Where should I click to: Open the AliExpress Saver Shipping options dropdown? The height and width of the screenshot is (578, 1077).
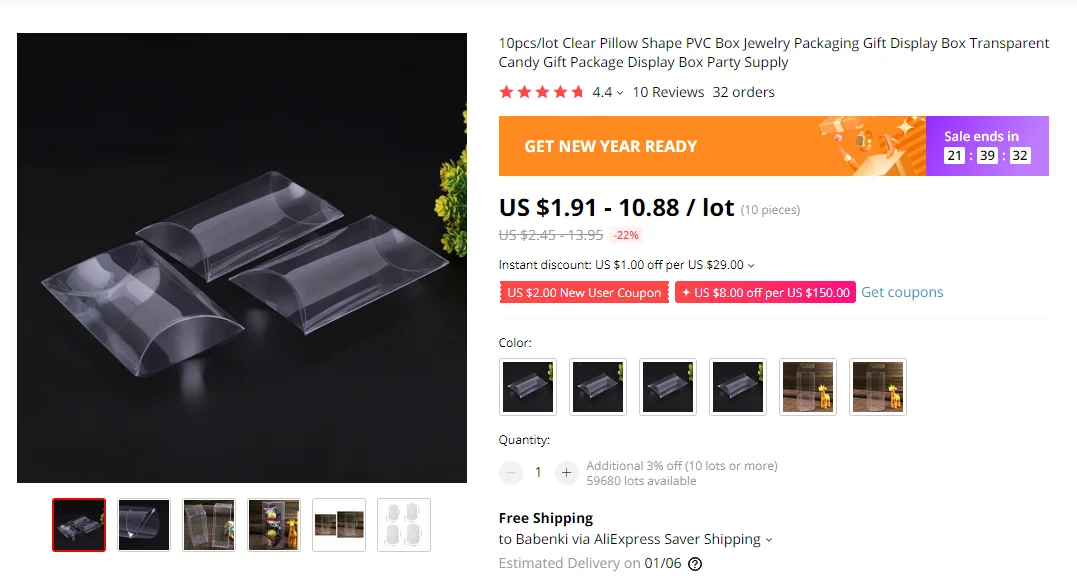click(x=769, y=540)
